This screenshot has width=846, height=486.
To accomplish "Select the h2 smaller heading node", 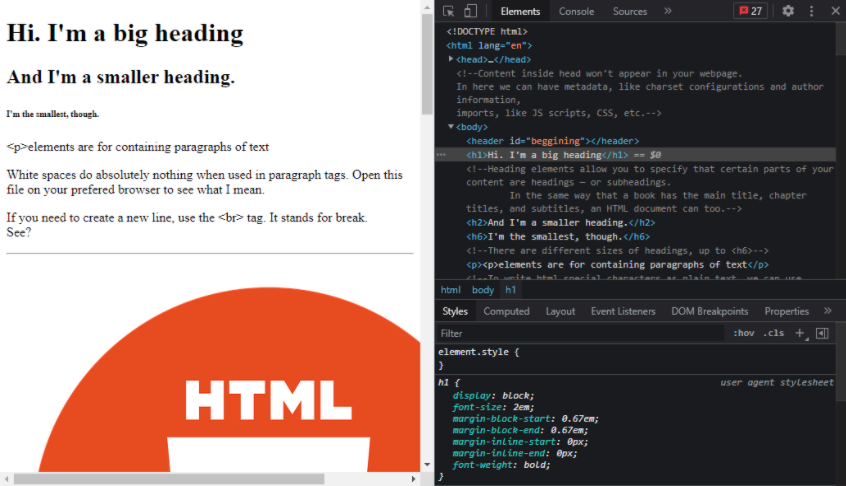I will (x=561, y=223).
